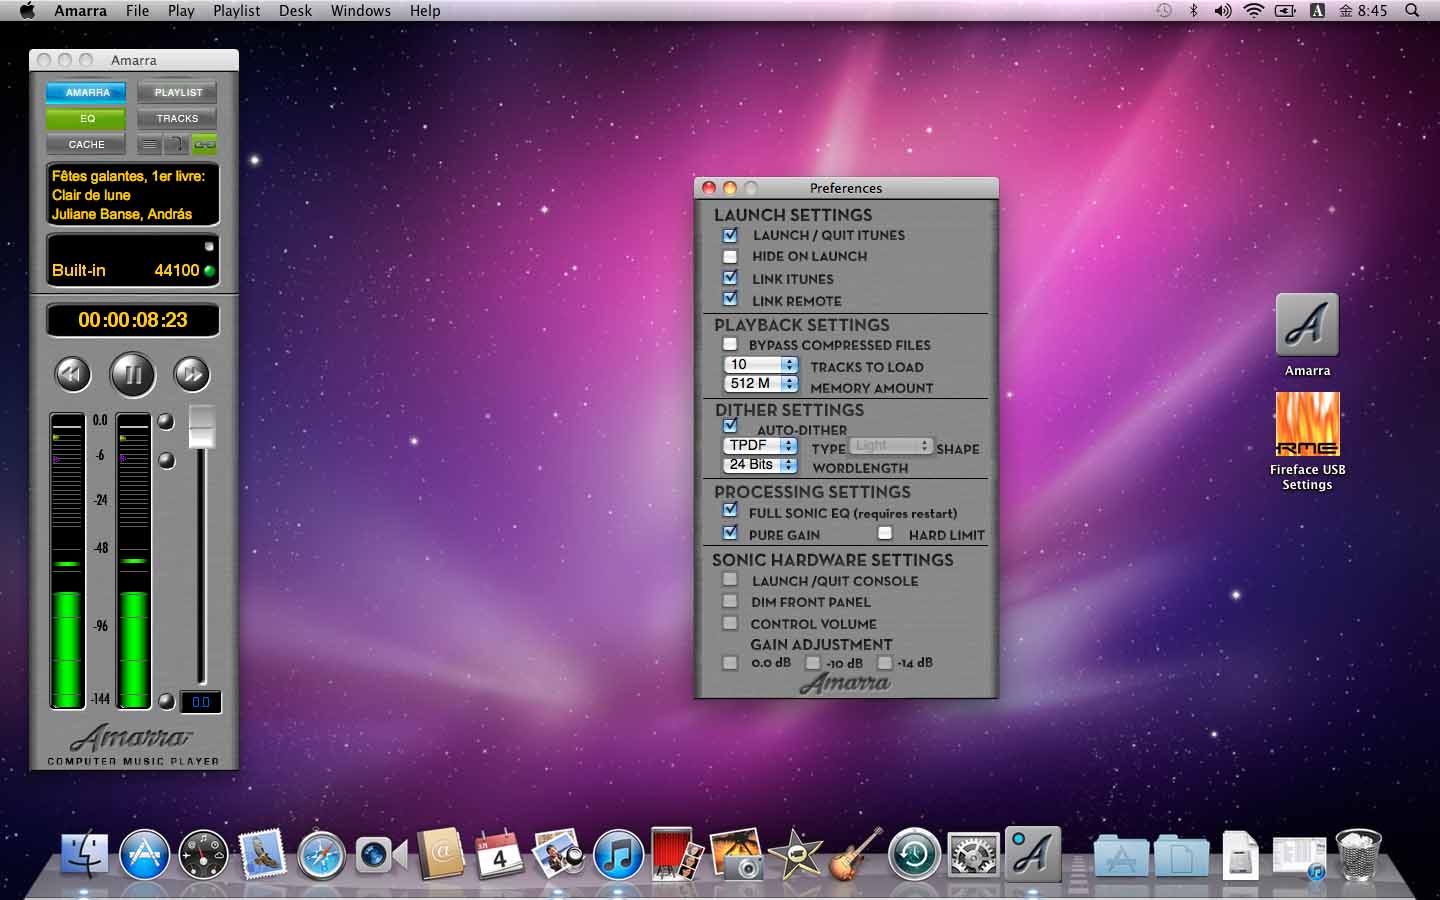Viewport: 1440px width, 900px height.
Task: Open the Play menu
Action: 181,10
